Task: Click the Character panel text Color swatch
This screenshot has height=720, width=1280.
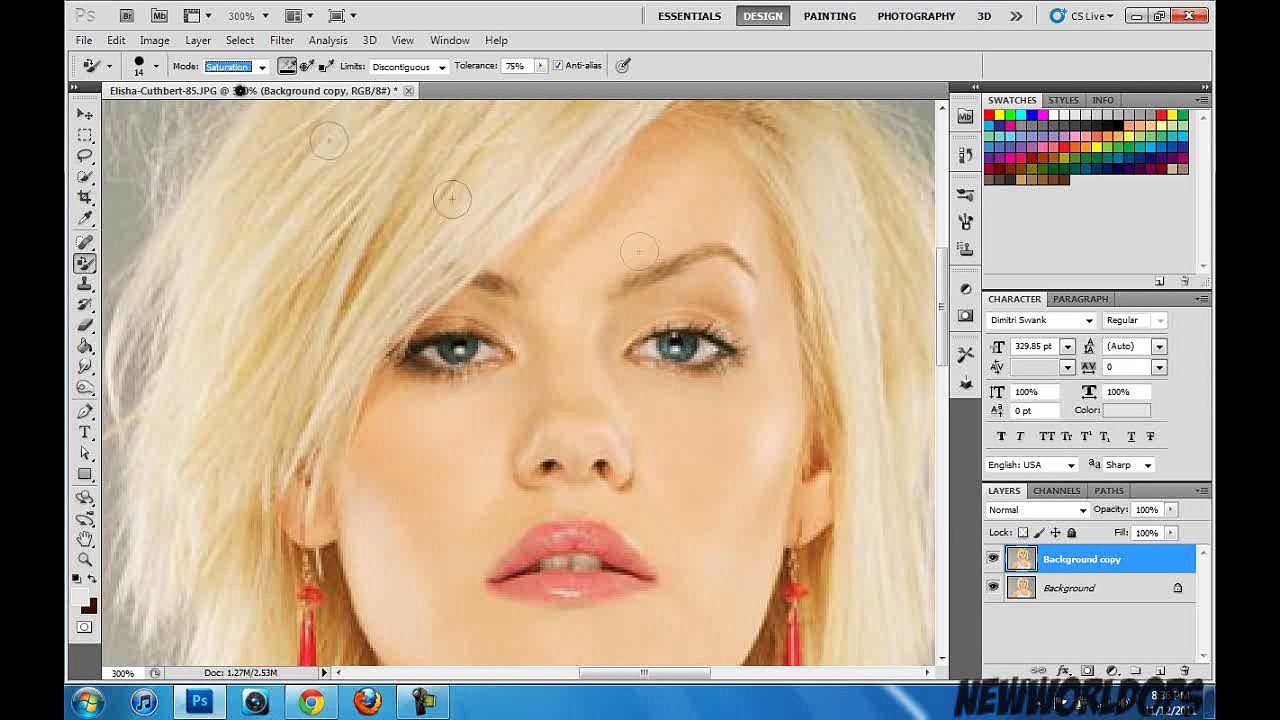Action: (x=1127, y=410)
